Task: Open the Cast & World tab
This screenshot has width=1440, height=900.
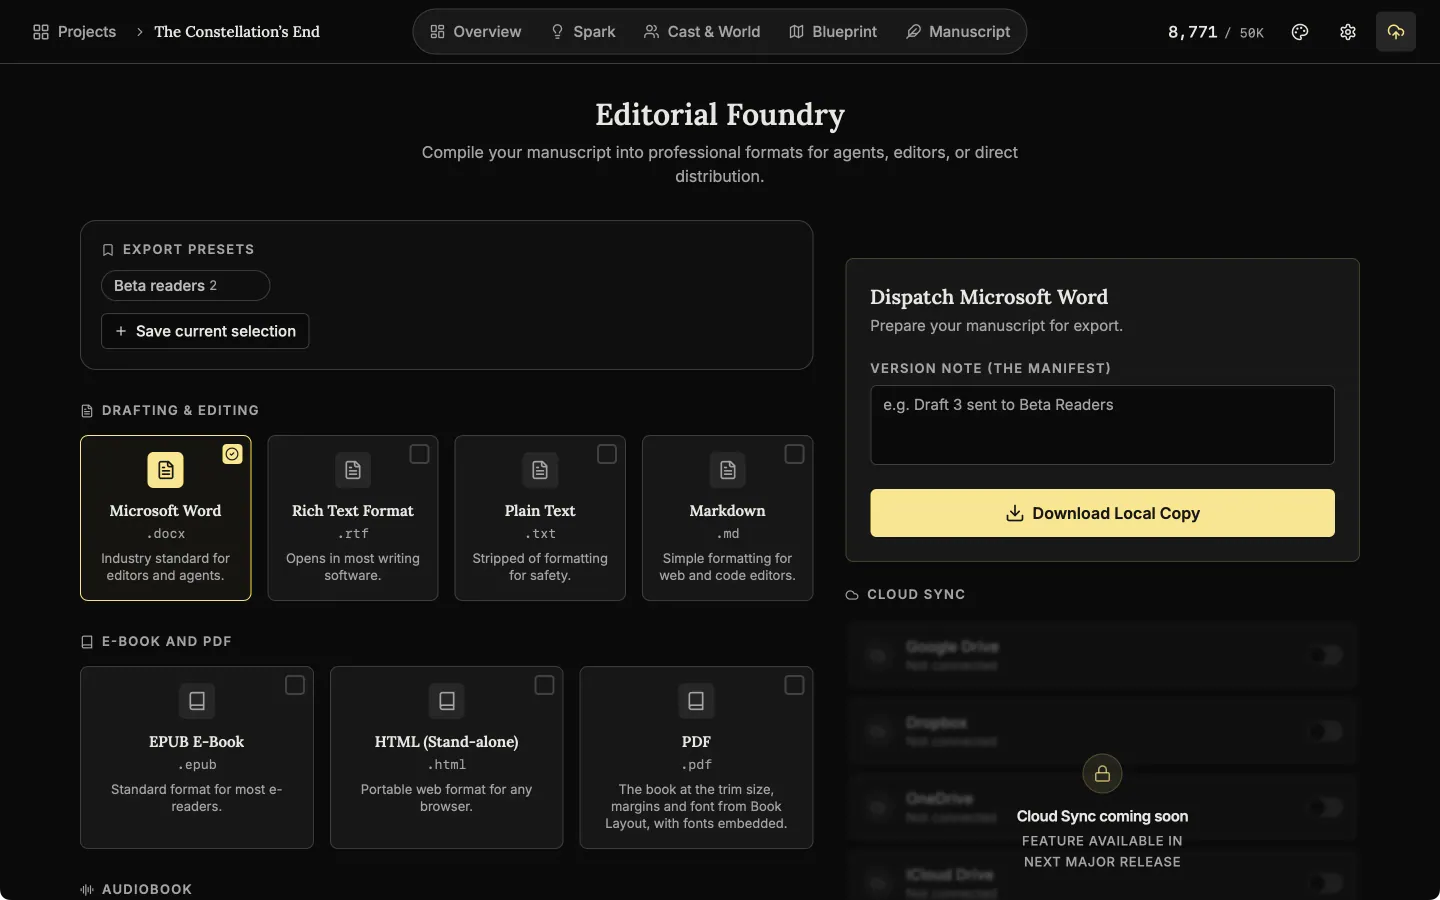Action: [x=702, y=32]
